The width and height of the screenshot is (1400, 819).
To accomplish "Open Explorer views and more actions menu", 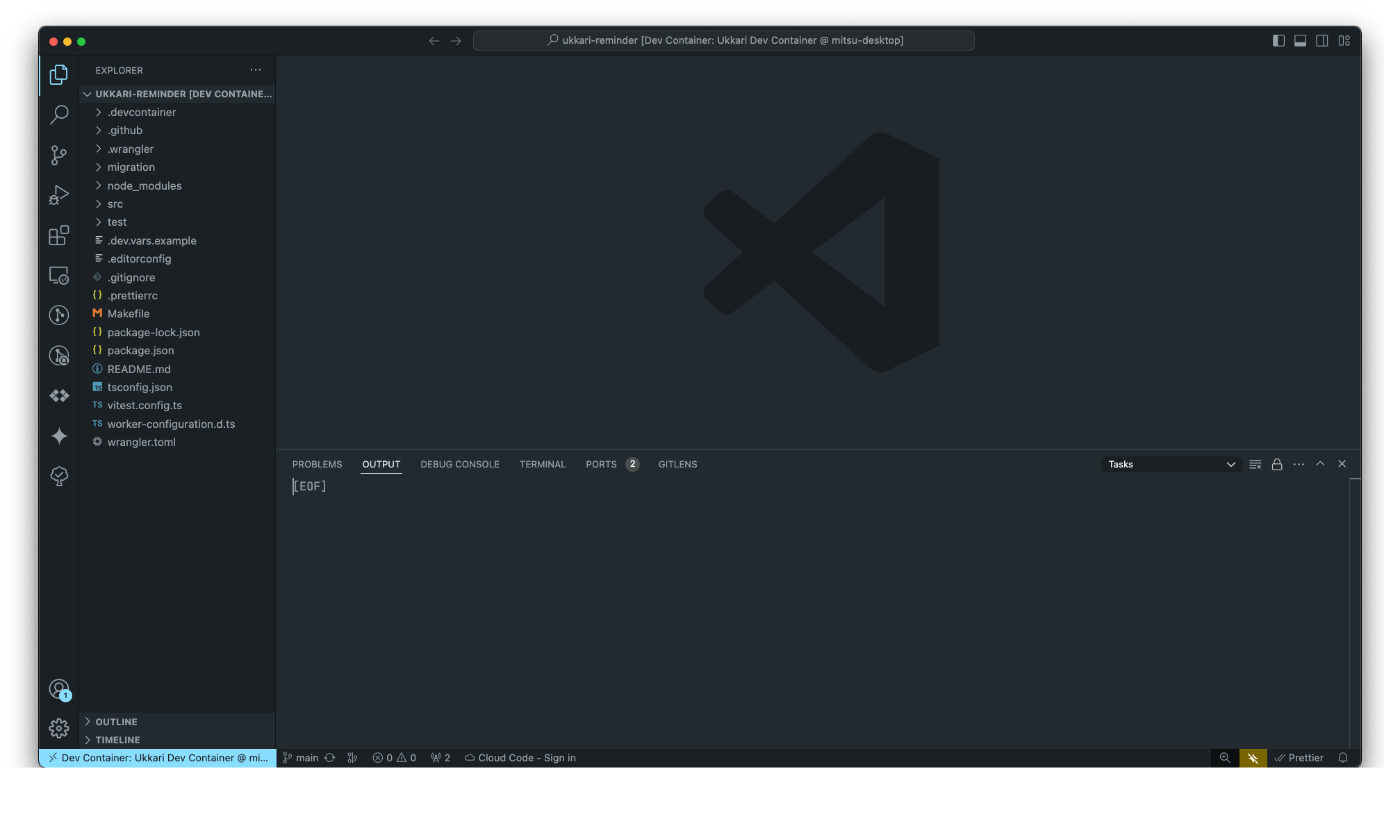I will pos(256,70).
